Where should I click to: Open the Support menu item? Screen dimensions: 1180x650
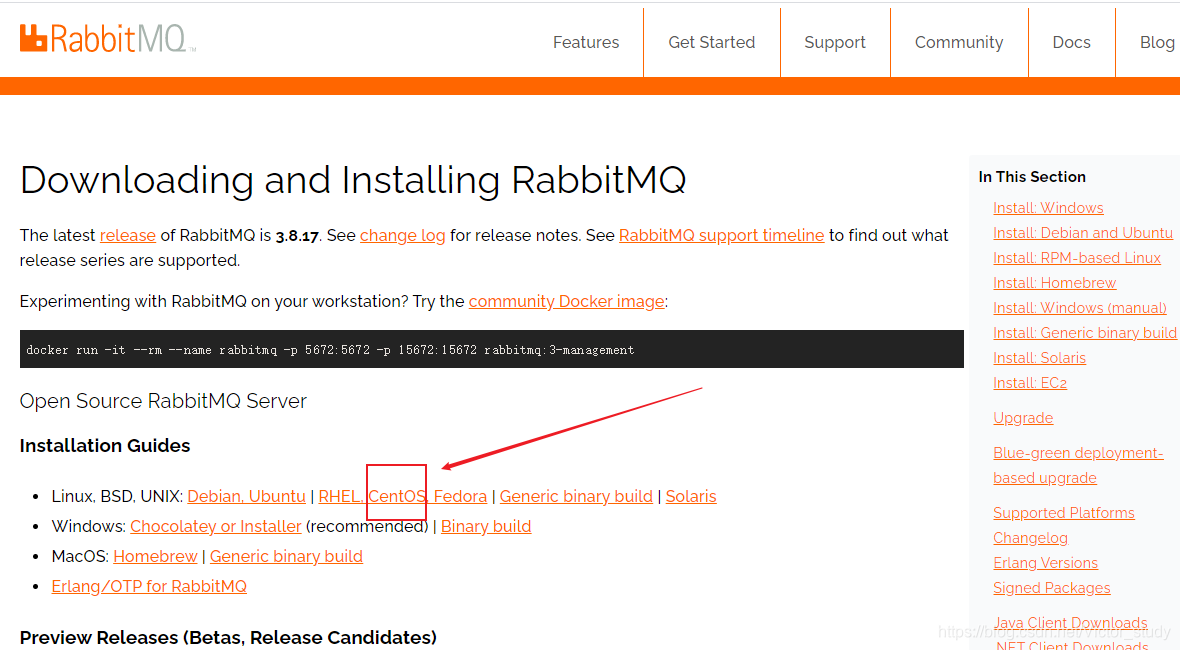click(x=835, y=42)
